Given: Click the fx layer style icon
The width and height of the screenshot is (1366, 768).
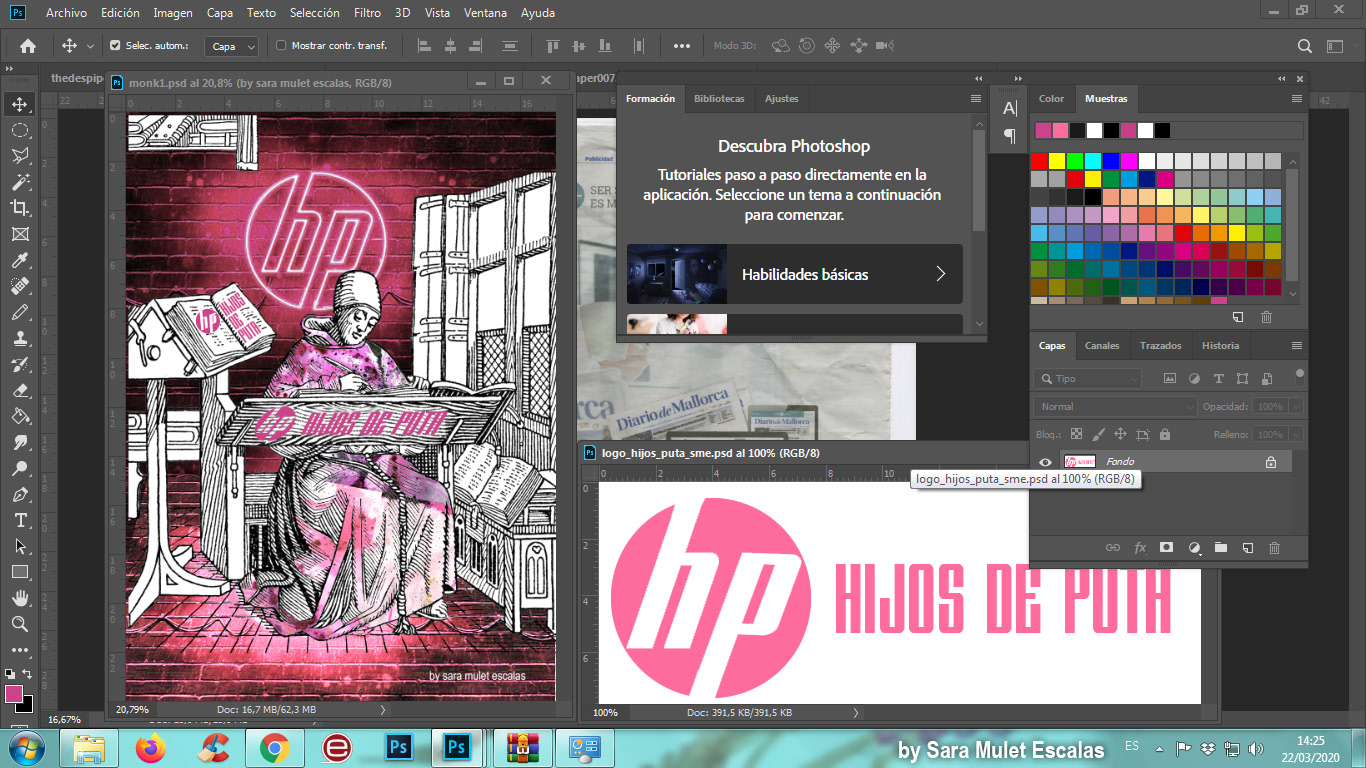Looking at the screenshot, I should coord(1139,548).
